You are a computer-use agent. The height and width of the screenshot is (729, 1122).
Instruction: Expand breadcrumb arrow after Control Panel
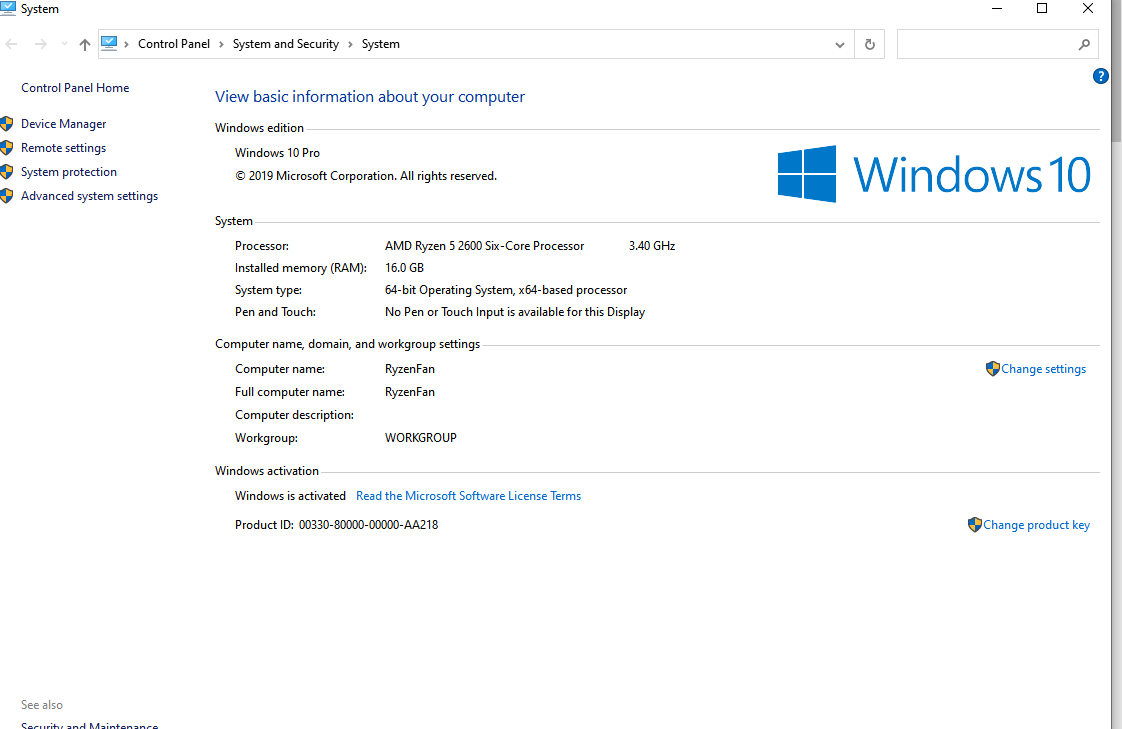coord(221,44)
